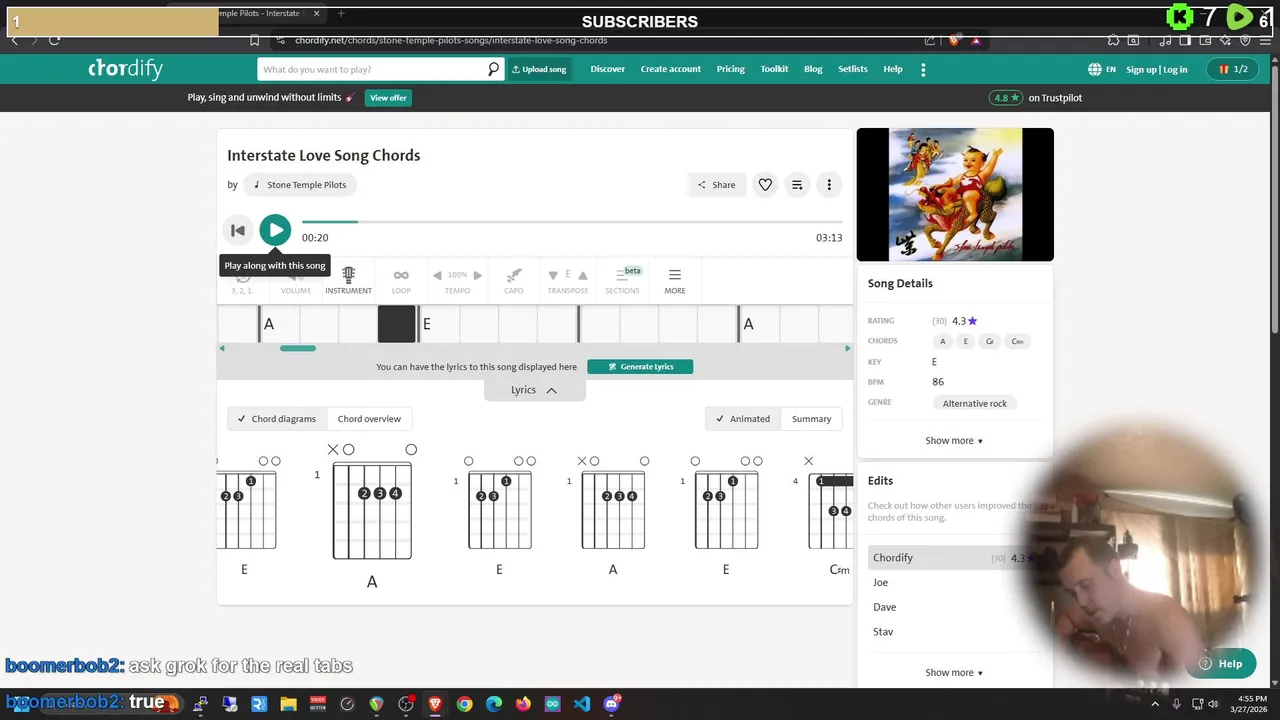Add song to a setlist icon
The height and width of the screenshot is (720, 1280).
(797, 185)
